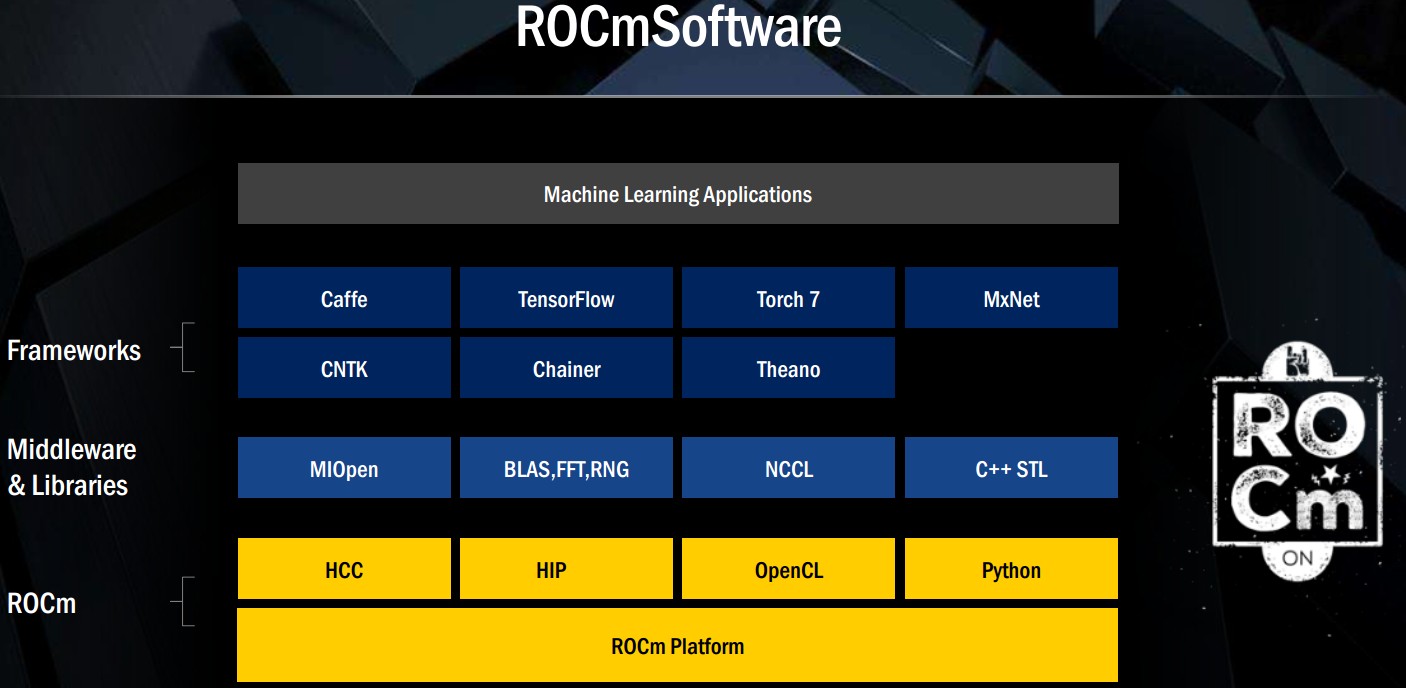The width and height of the screenshot is (1406, 688).
Task: Click the Chainer box
Action: [566, 368]
